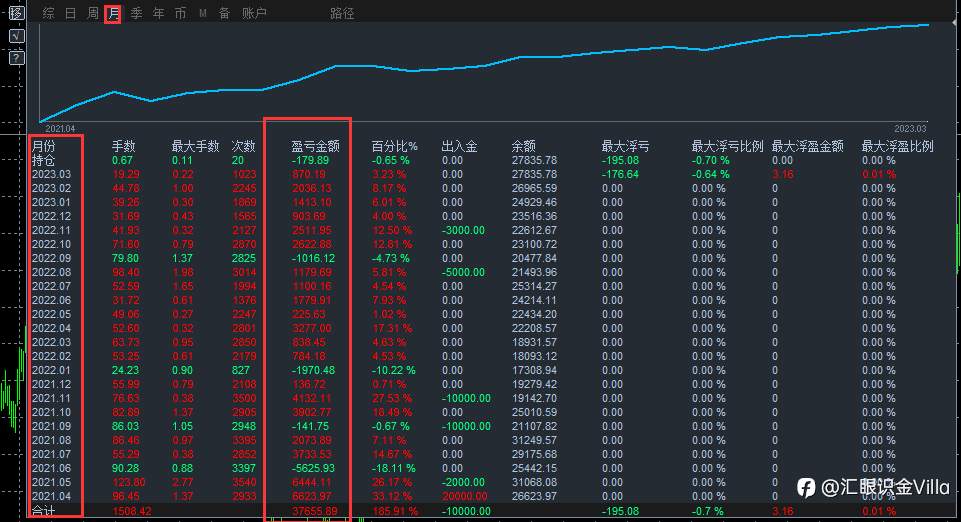This screenshot has width=961, height=522.
Task: Click the 百分比% column header
Action: pos(395,146)
